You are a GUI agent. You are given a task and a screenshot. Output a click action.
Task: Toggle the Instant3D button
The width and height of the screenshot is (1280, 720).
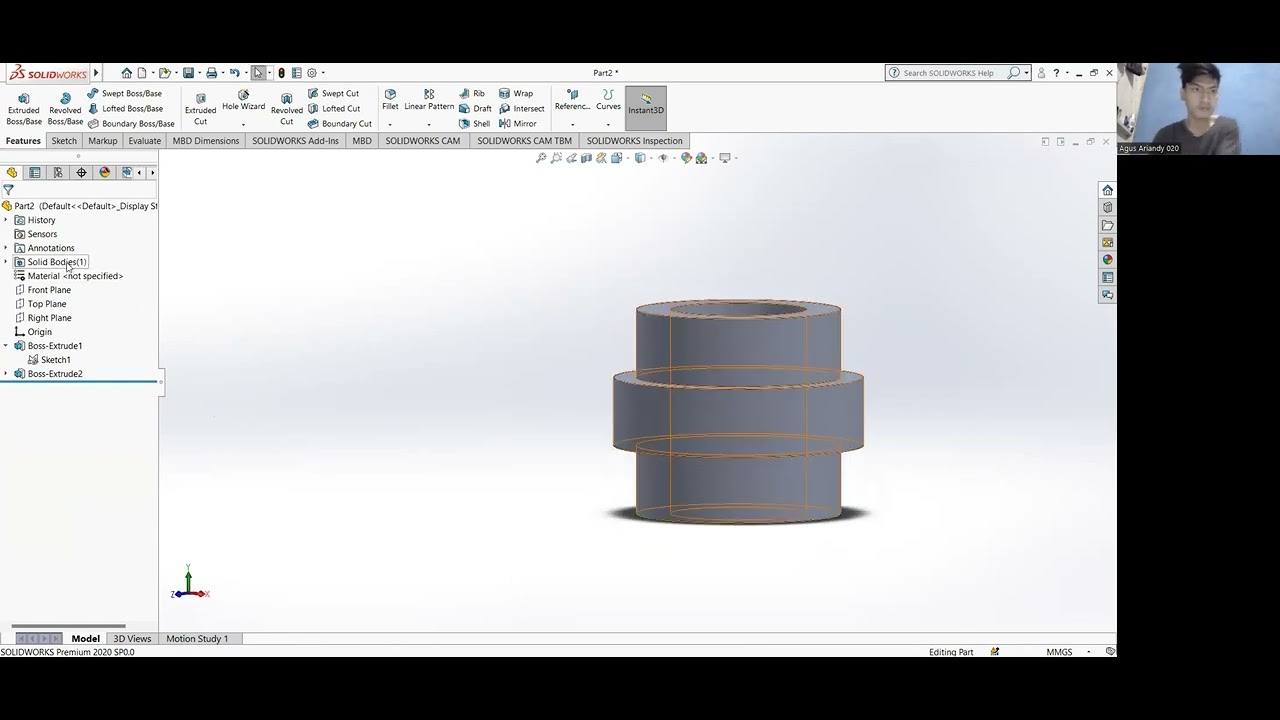646,107
